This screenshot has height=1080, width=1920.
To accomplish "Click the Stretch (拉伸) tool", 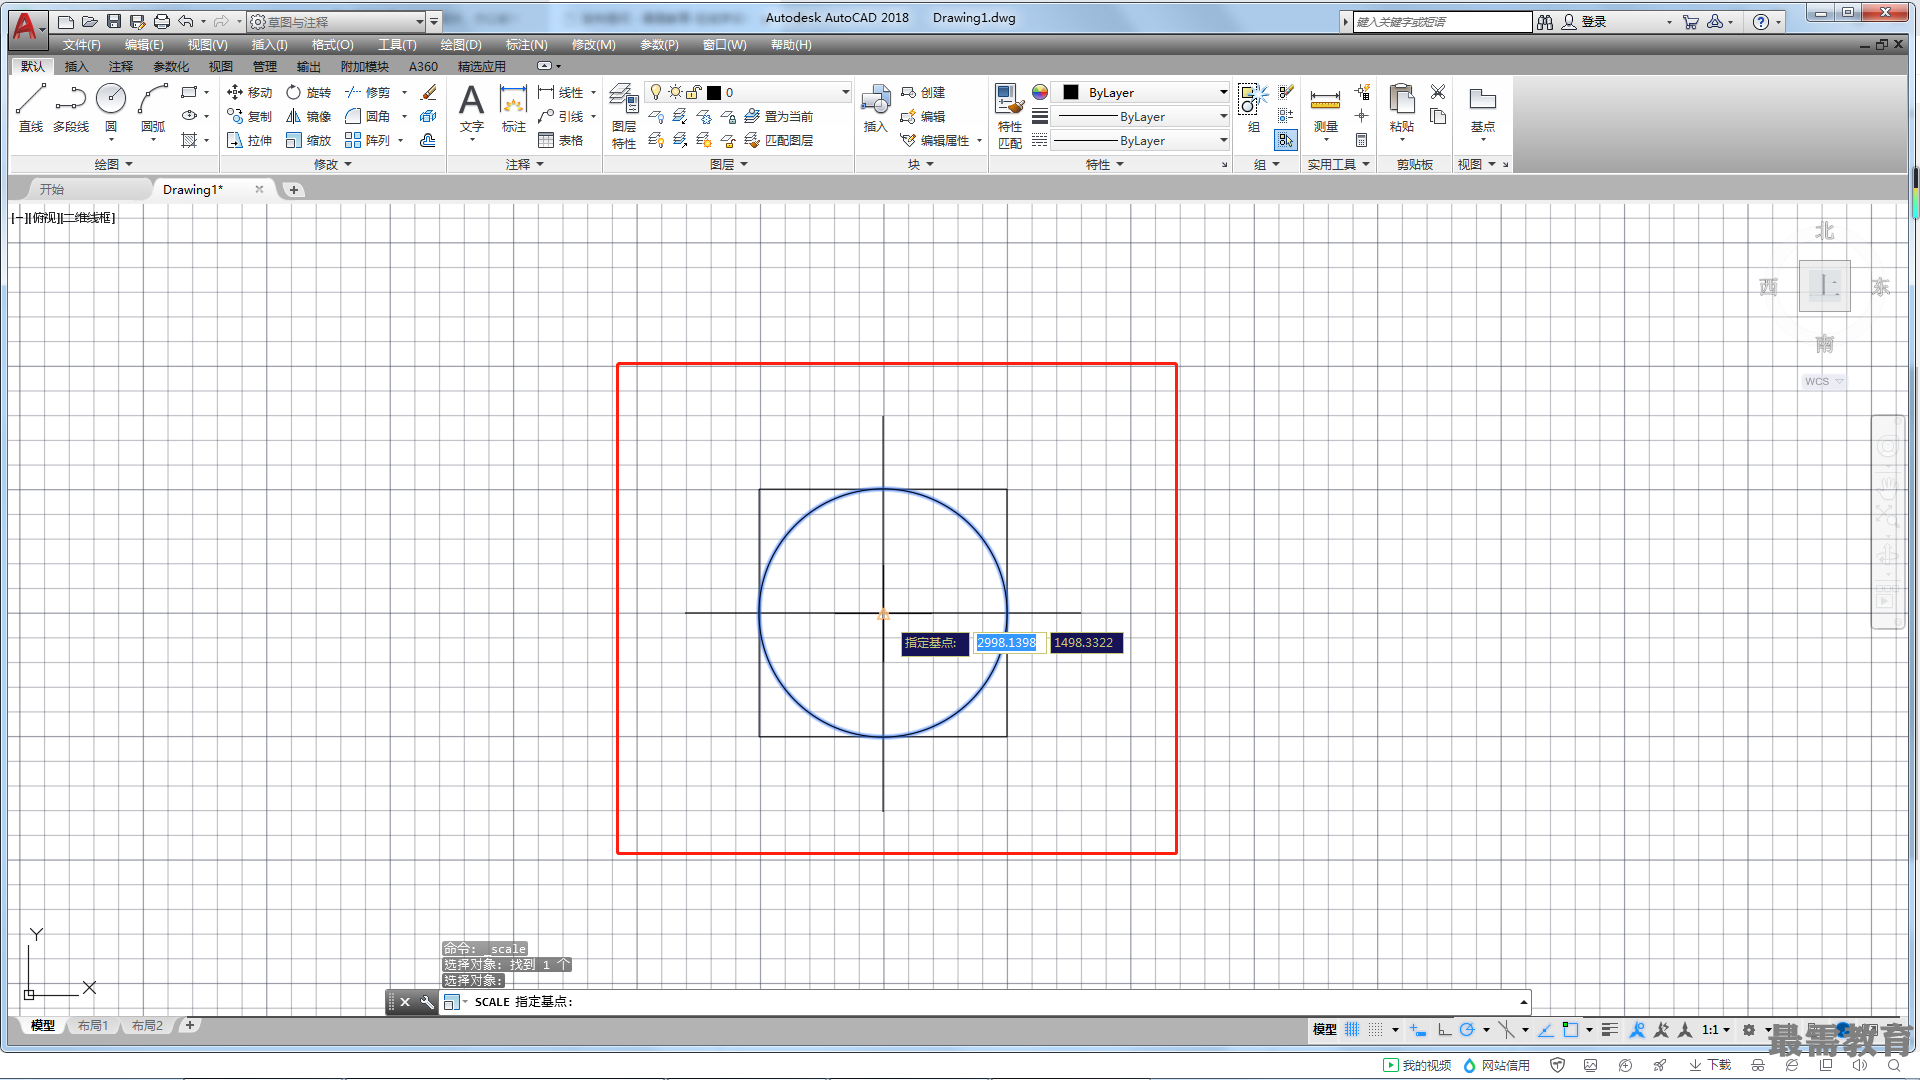I will [x=249, y=140].
